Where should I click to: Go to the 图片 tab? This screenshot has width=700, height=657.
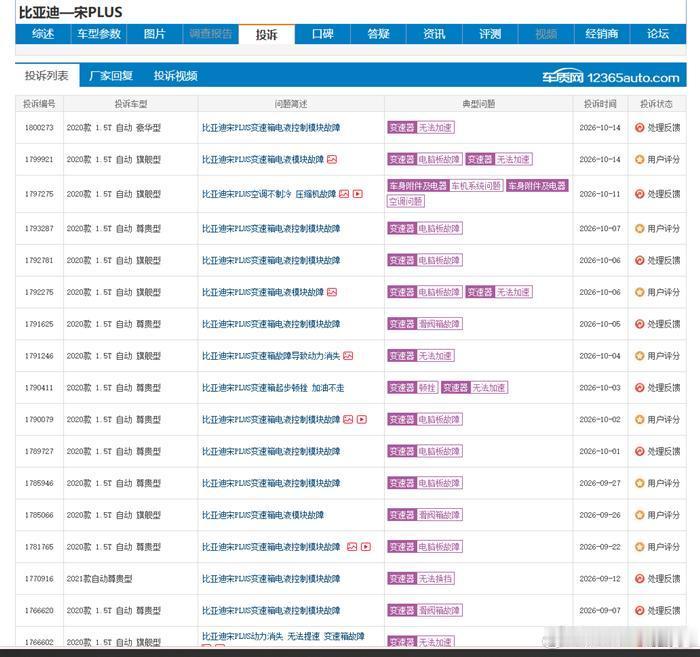click(x=154, y=34)
